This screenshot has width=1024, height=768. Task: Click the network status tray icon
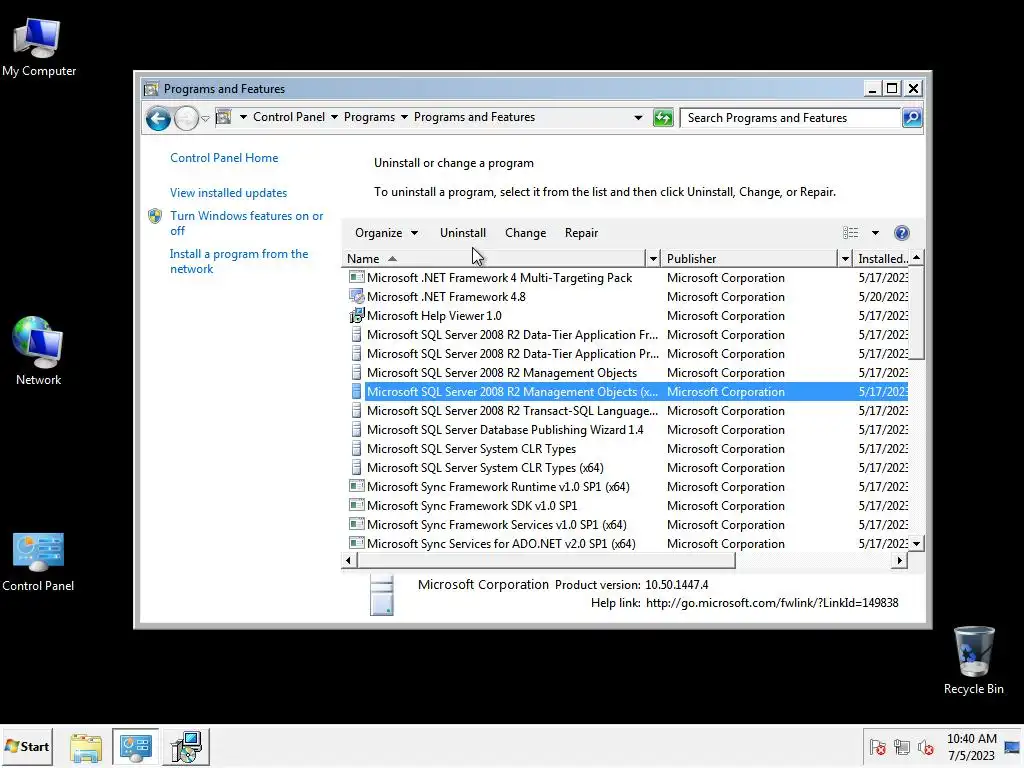(x=902, y=747)
